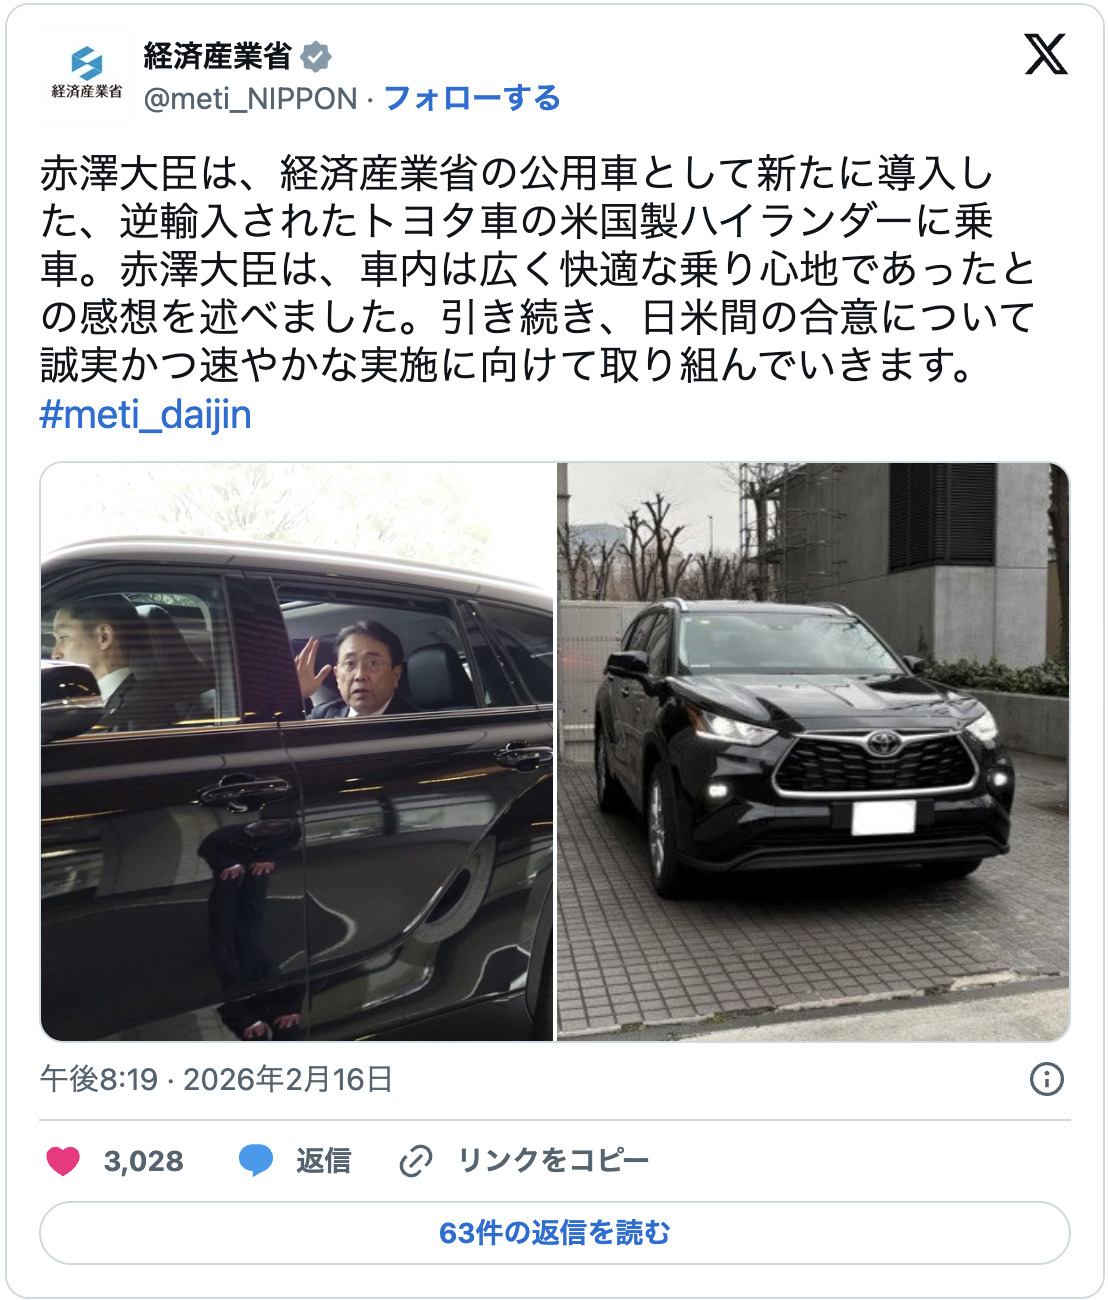Screen dimensions: 1108x1300
Task: Click the blue reply bubble icon
Action: tap(256, 1161)
